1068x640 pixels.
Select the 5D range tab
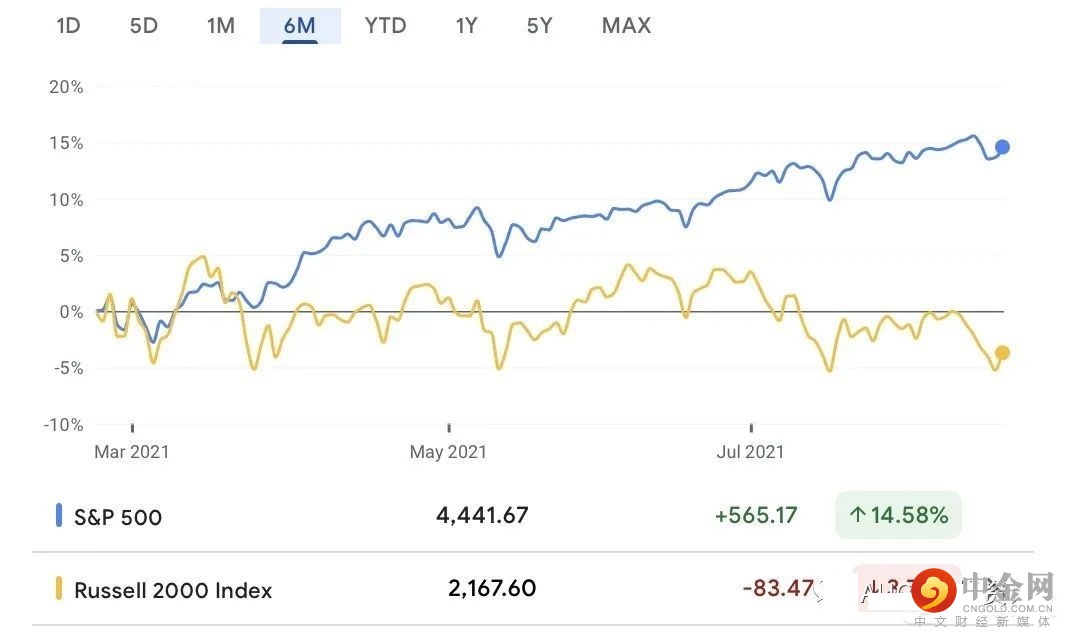tap(144, 26)
